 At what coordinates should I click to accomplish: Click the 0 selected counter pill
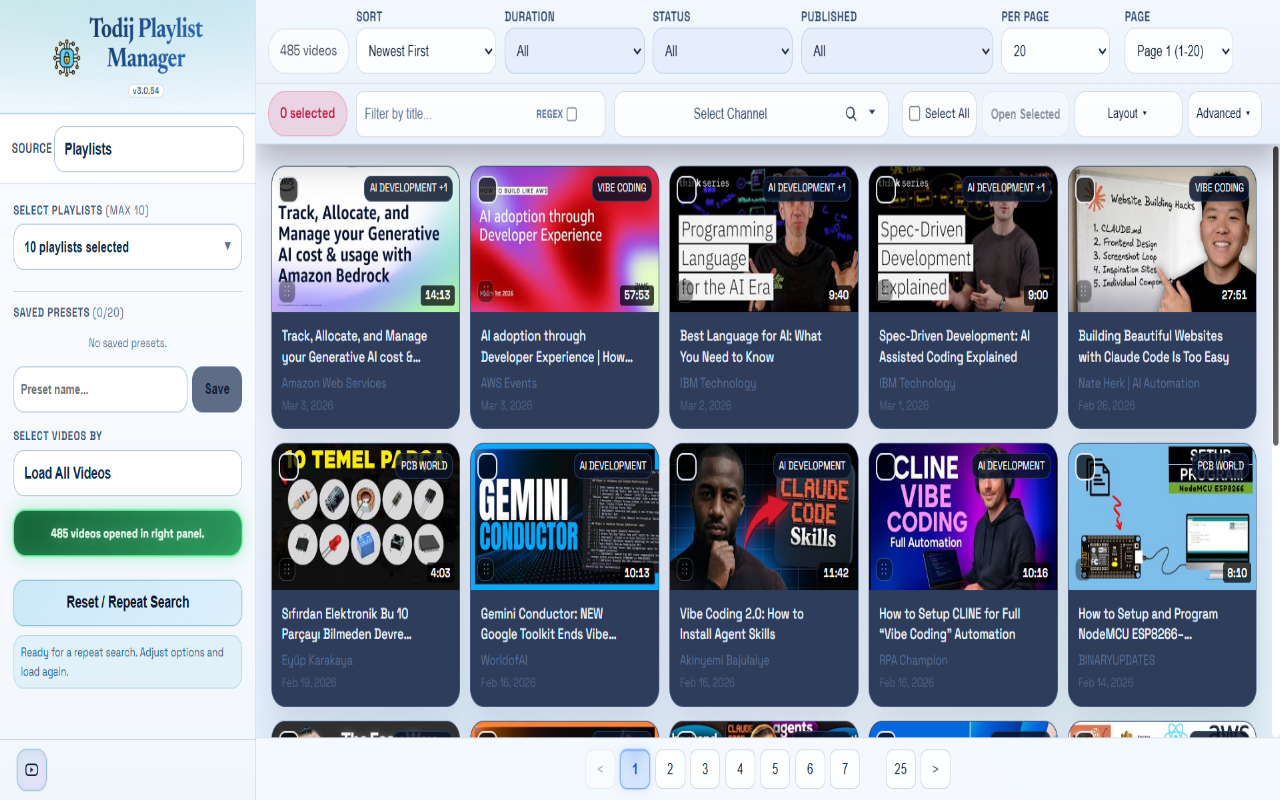tap(308, 114)
